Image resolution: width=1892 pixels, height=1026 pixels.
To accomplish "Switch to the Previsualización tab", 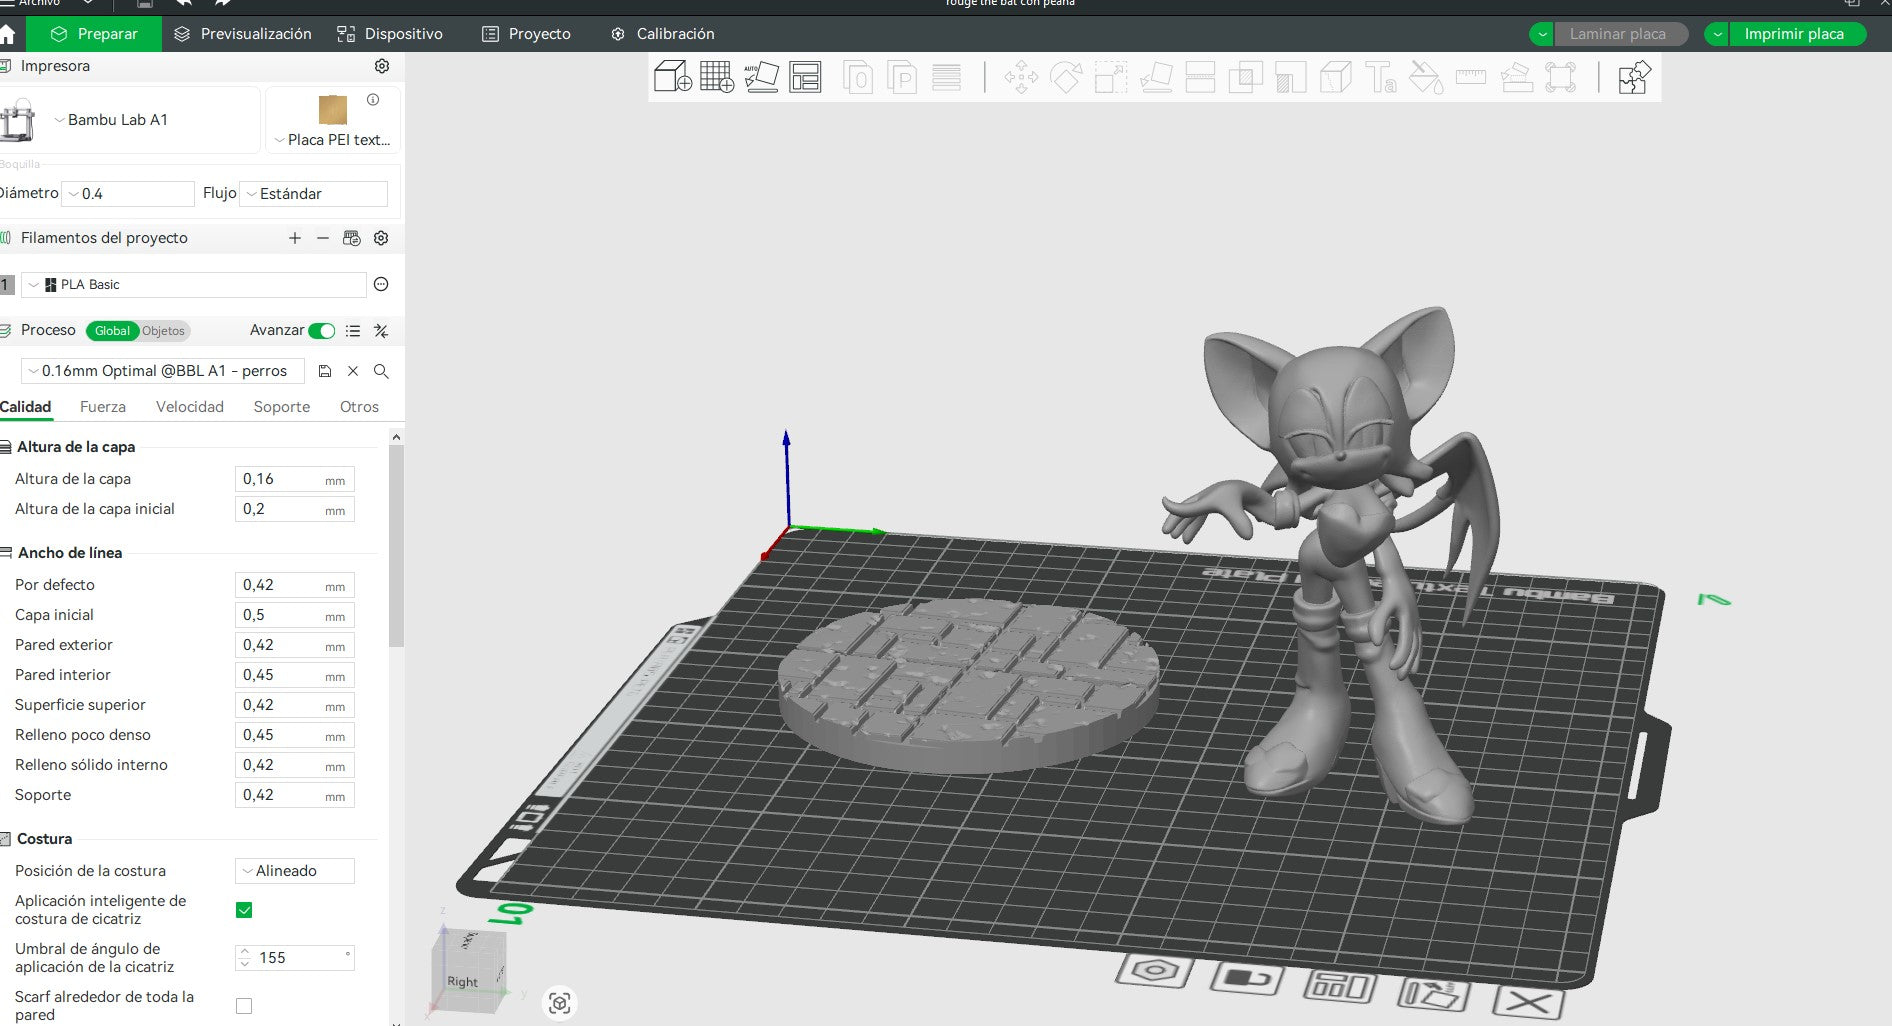I will click(243, 34).
